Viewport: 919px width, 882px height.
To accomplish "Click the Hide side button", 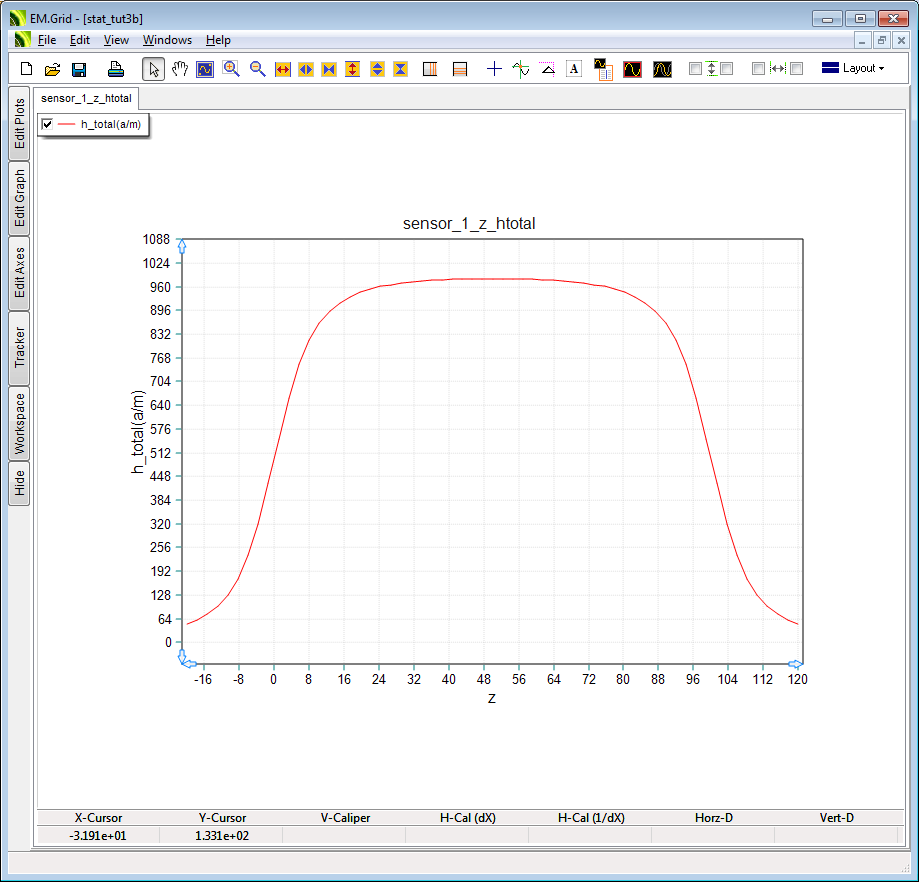I will click(x=19, y=484).
